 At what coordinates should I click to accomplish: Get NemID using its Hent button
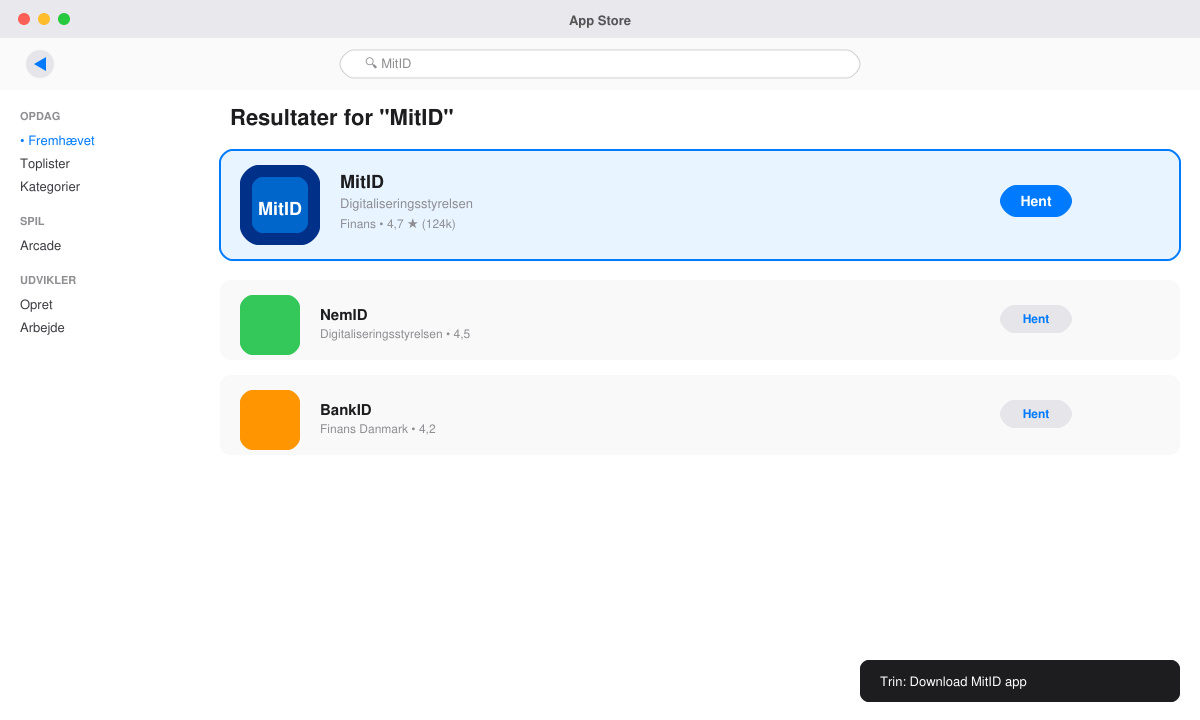pyautogui.click(x=1036, y=319)
